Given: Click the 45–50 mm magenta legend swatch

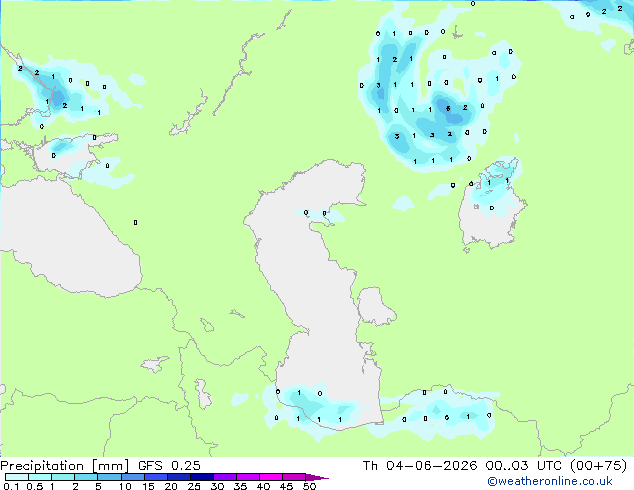Looking at the screenshot, I should [x=294, y=477].
